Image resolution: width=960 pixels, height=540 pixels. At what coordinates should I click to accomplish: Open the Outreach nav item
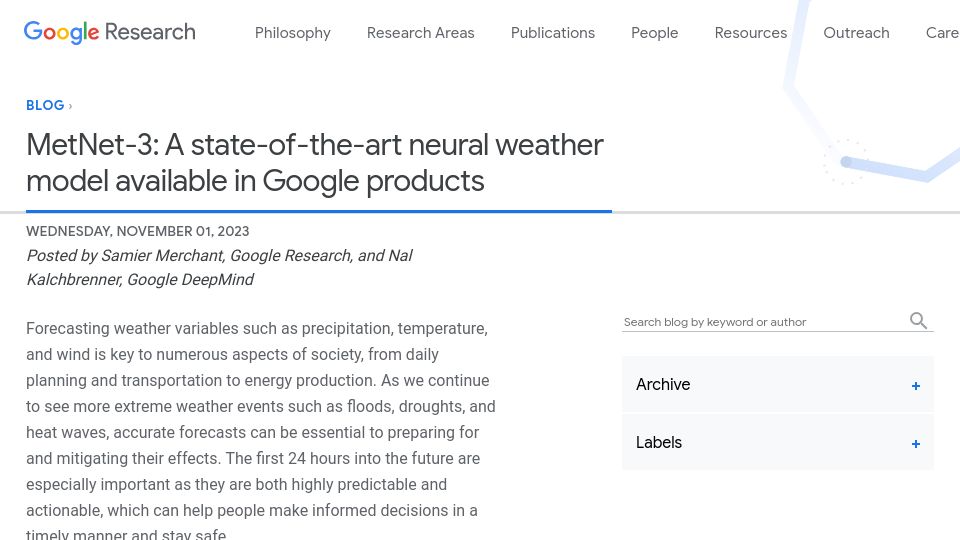(856, 33)
